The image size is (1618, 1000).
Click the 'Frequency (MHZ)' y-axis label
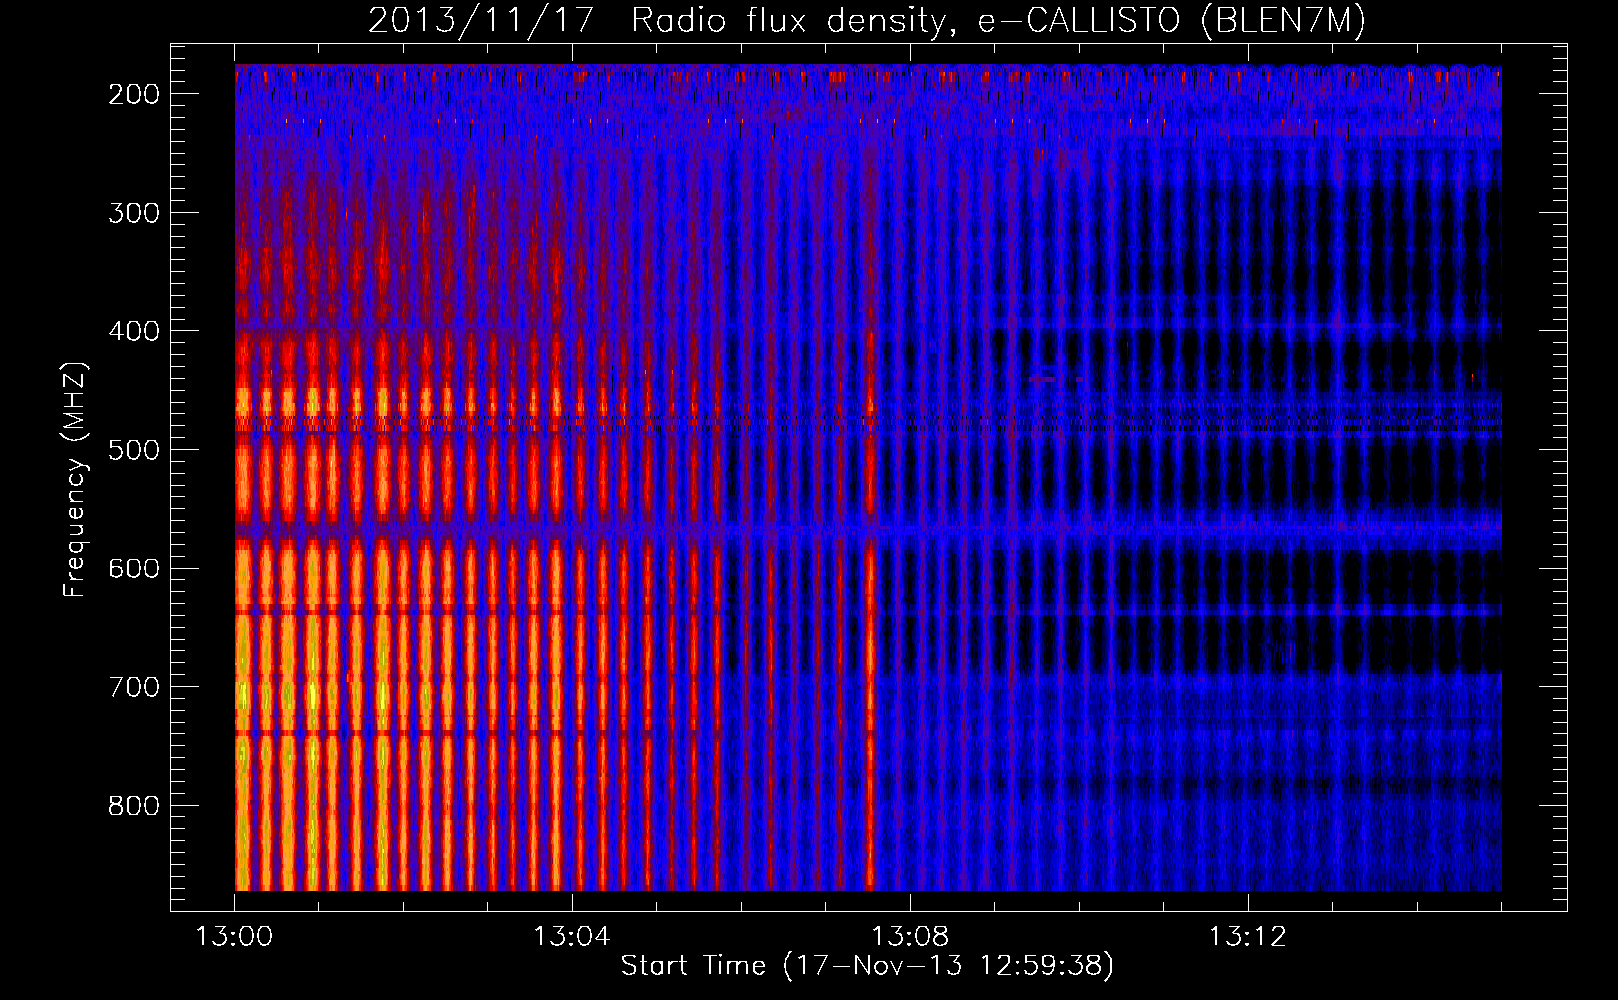coord(75,479)
